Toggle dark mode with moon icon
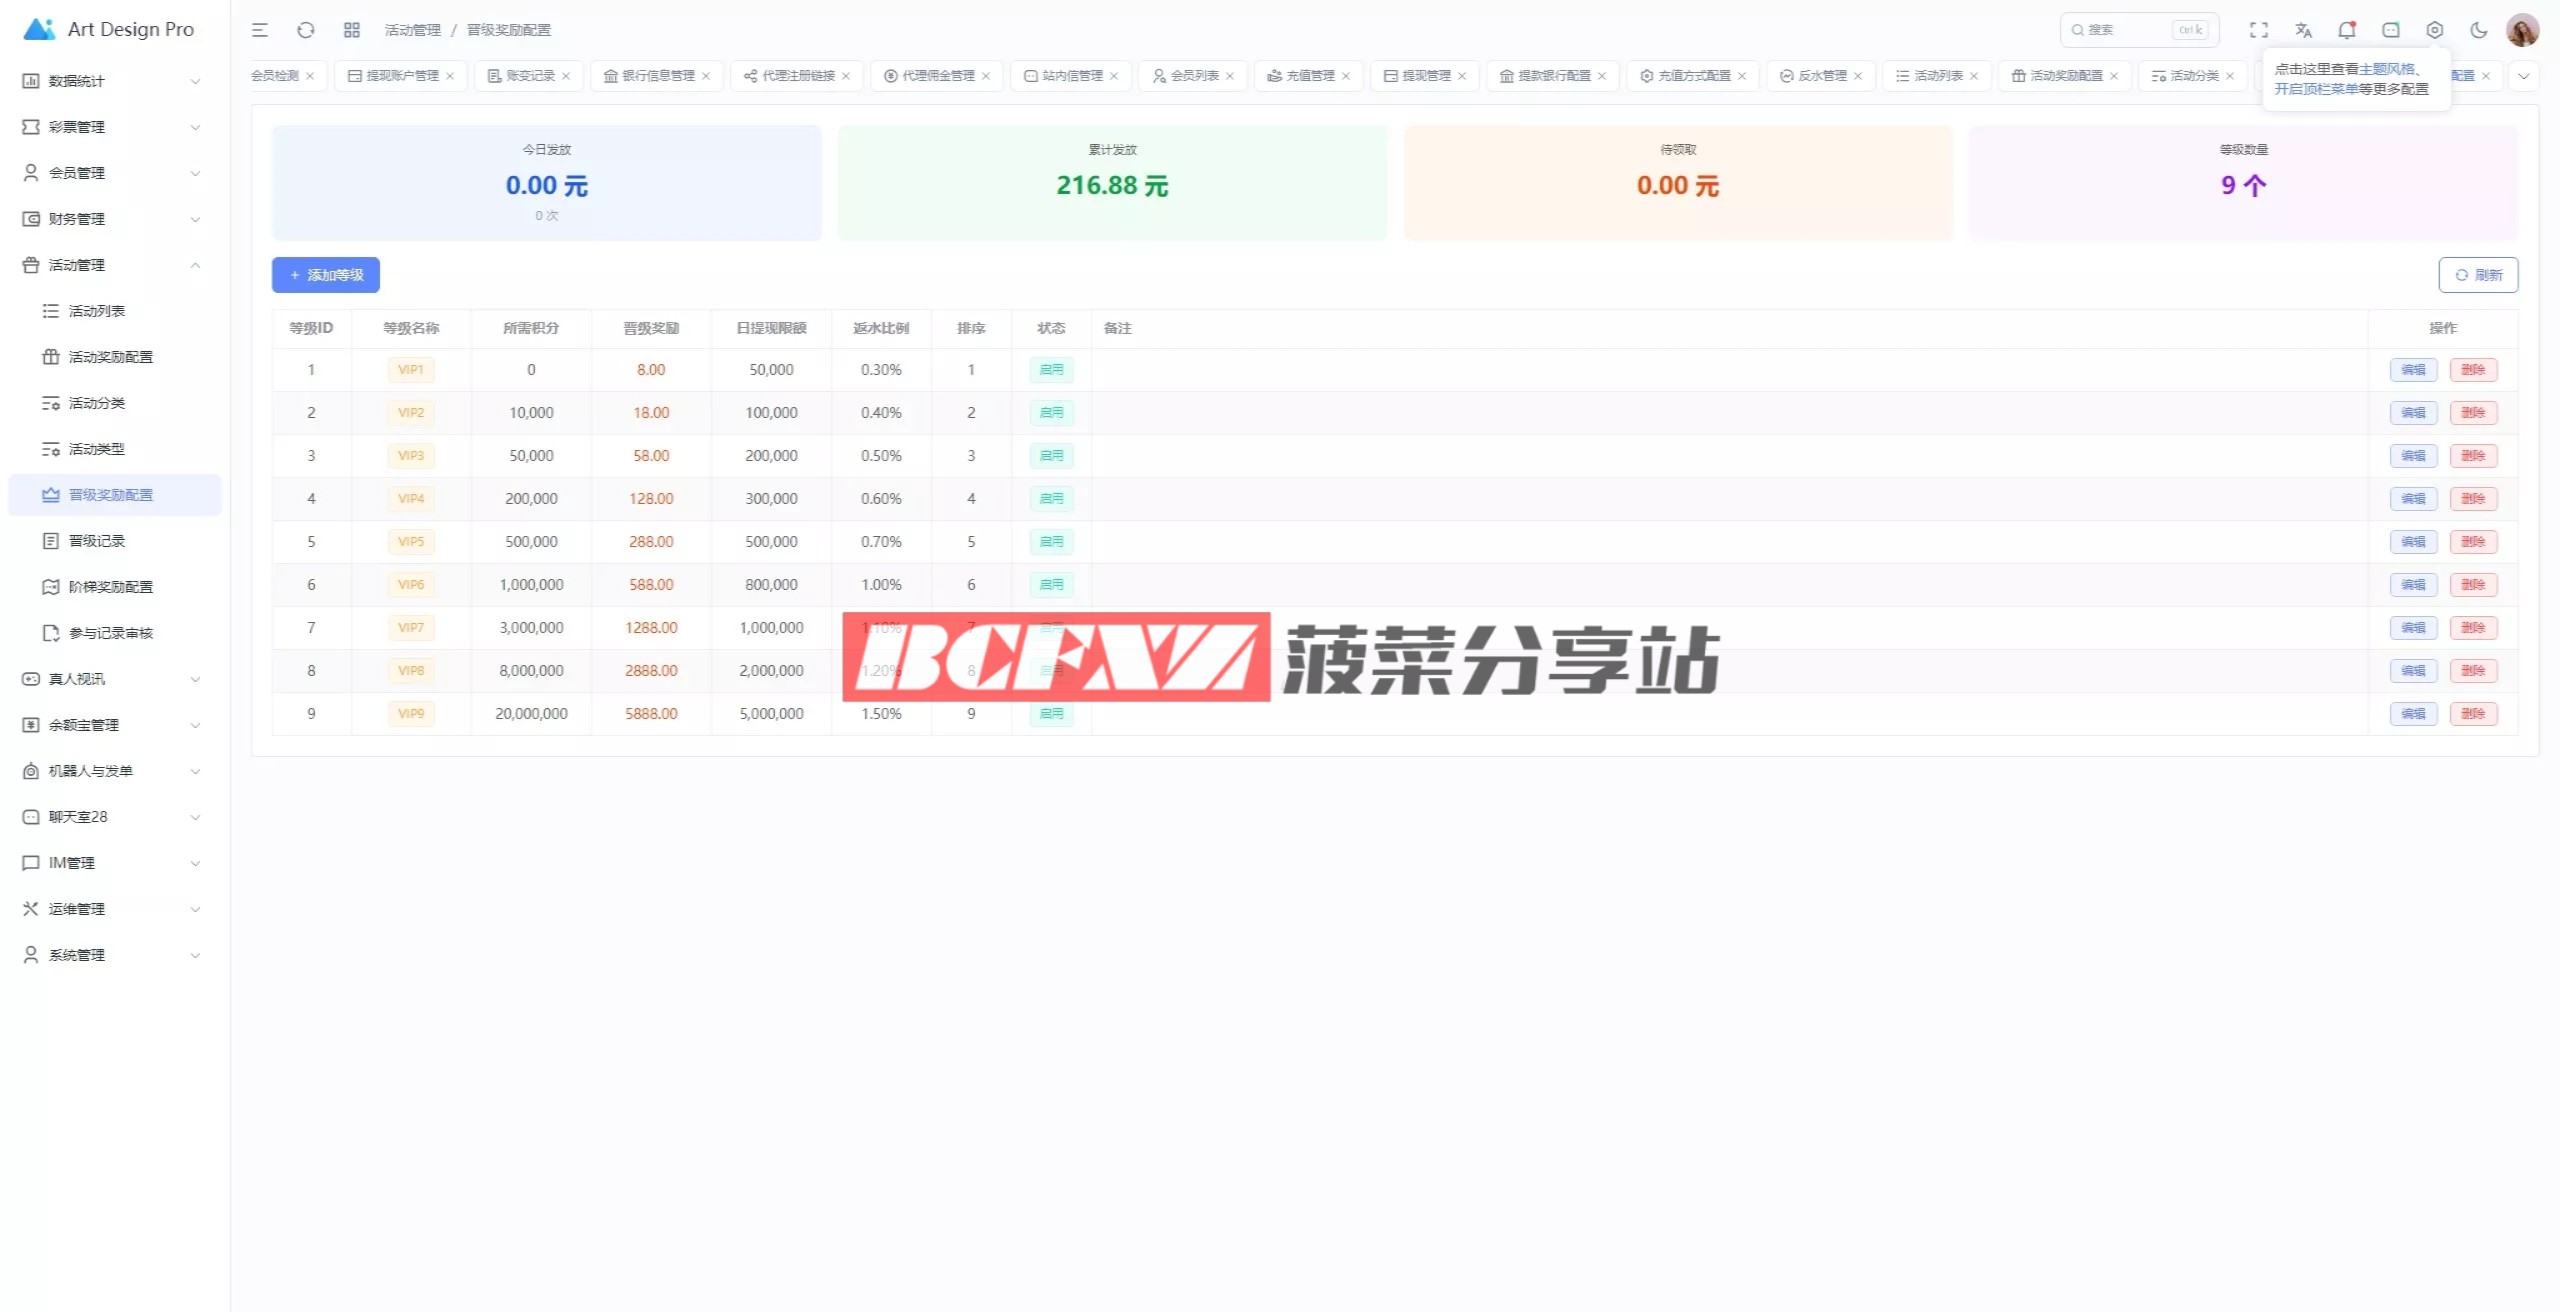 2479,30
